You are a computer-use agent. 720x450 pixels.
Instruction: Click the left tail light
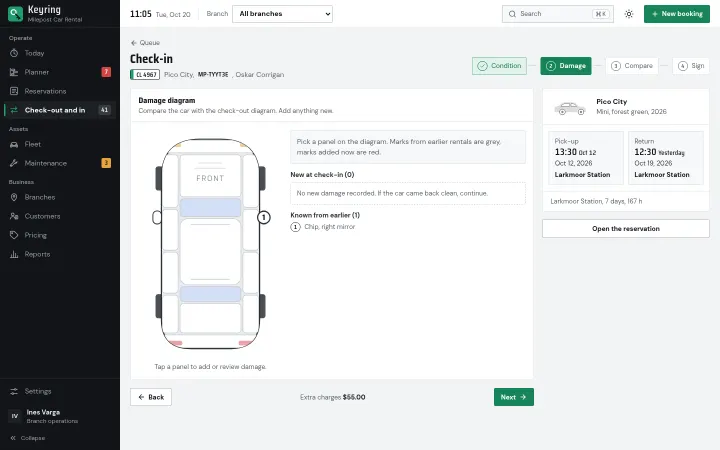(175, 343)
